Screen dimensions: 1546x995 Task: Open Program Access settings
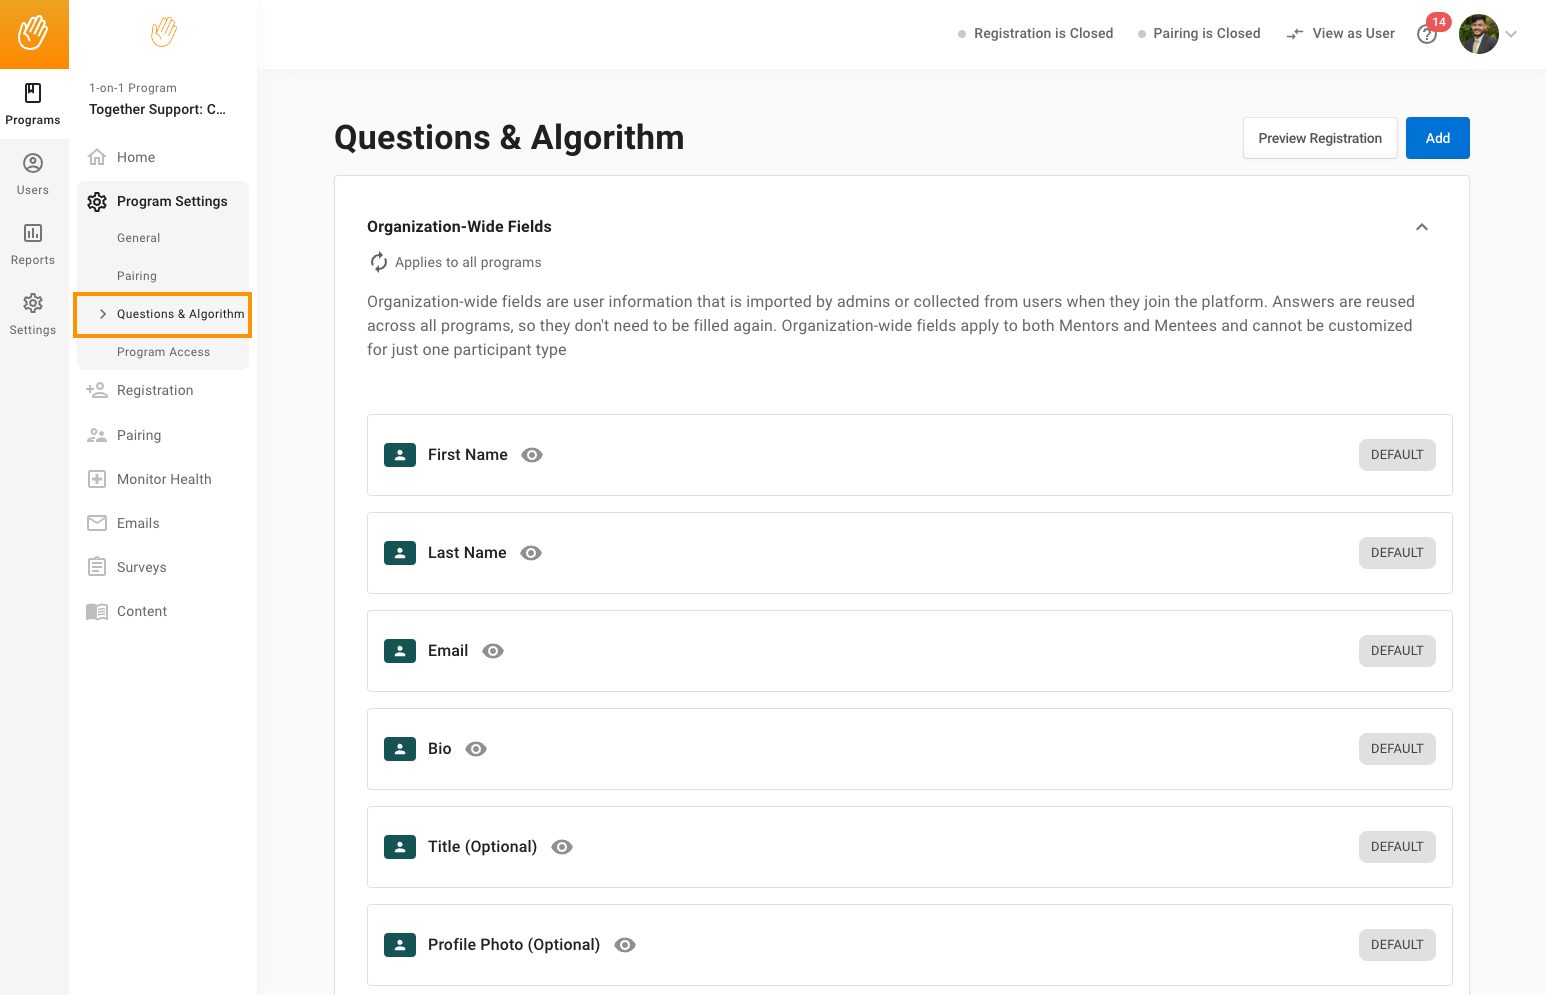163,352
